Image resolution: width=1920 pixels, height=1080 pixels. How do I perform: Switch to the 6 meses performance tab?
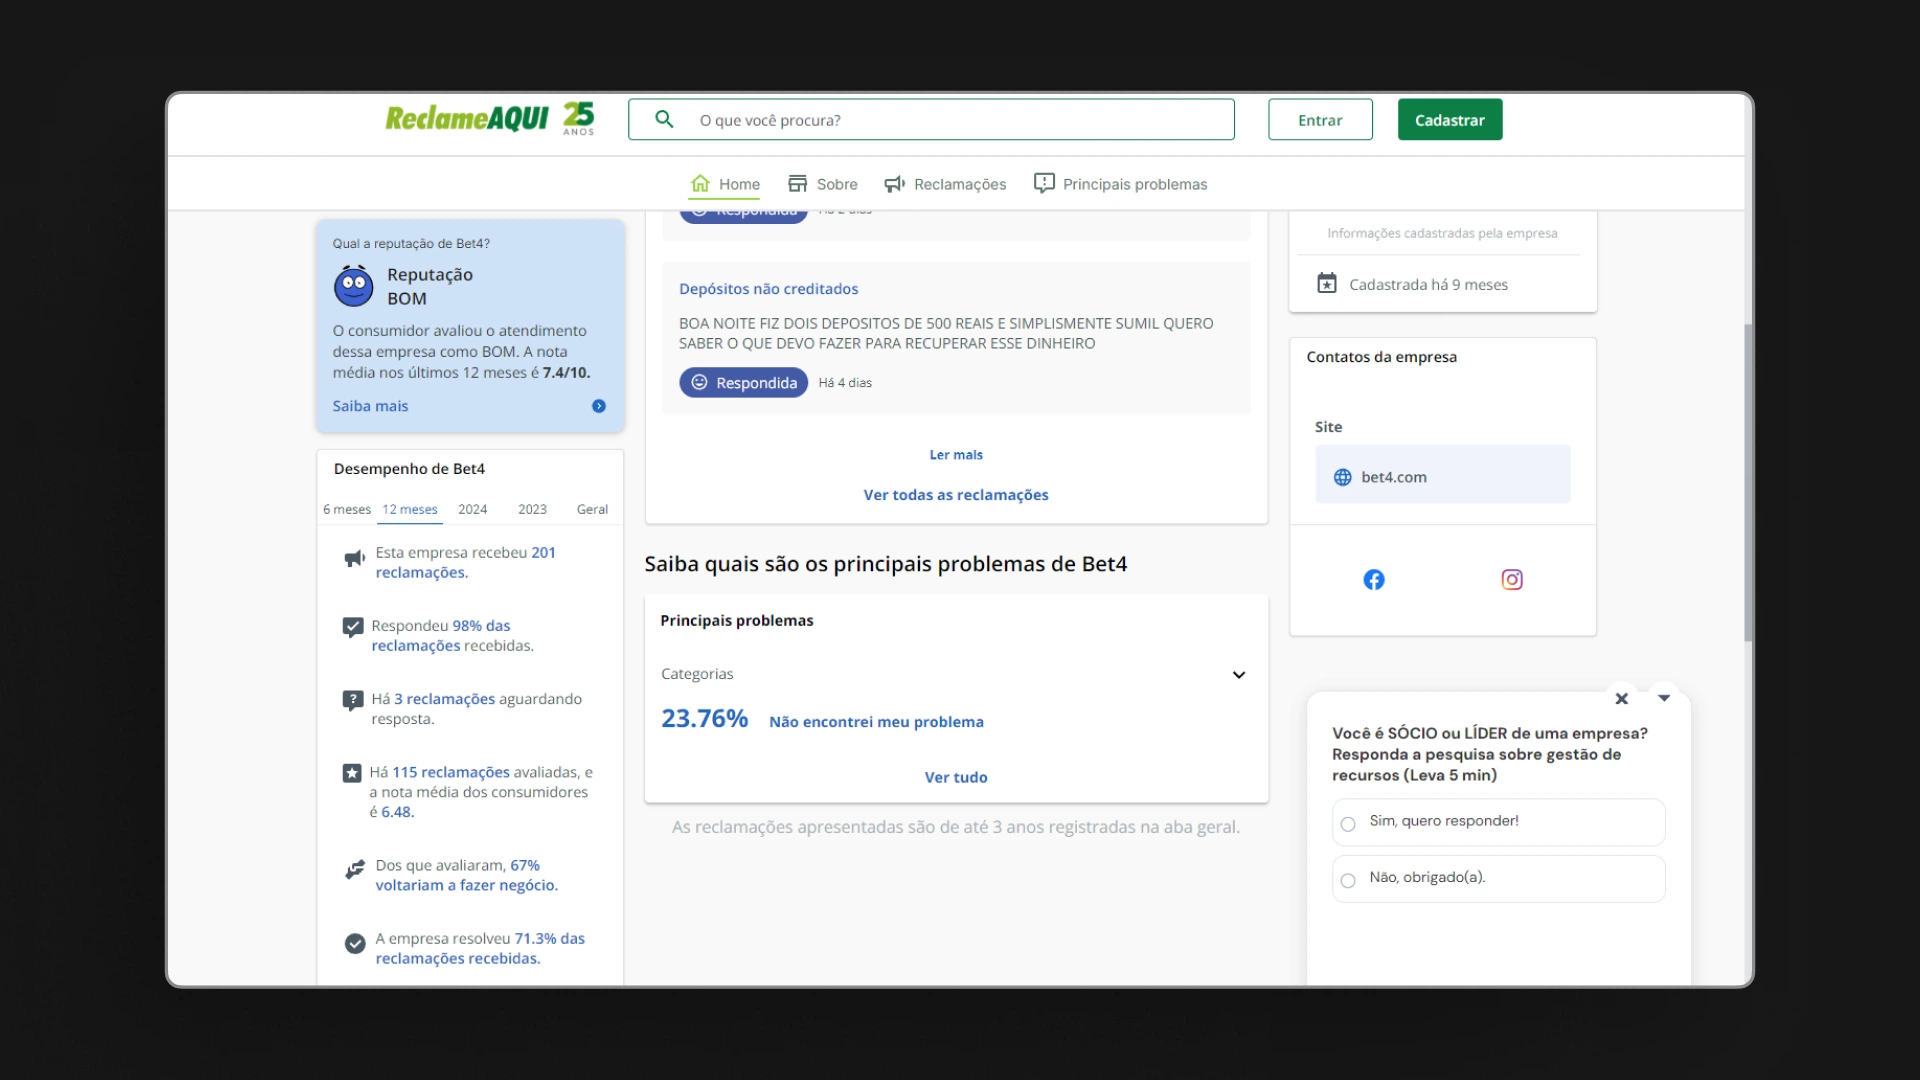click(346, 510)
